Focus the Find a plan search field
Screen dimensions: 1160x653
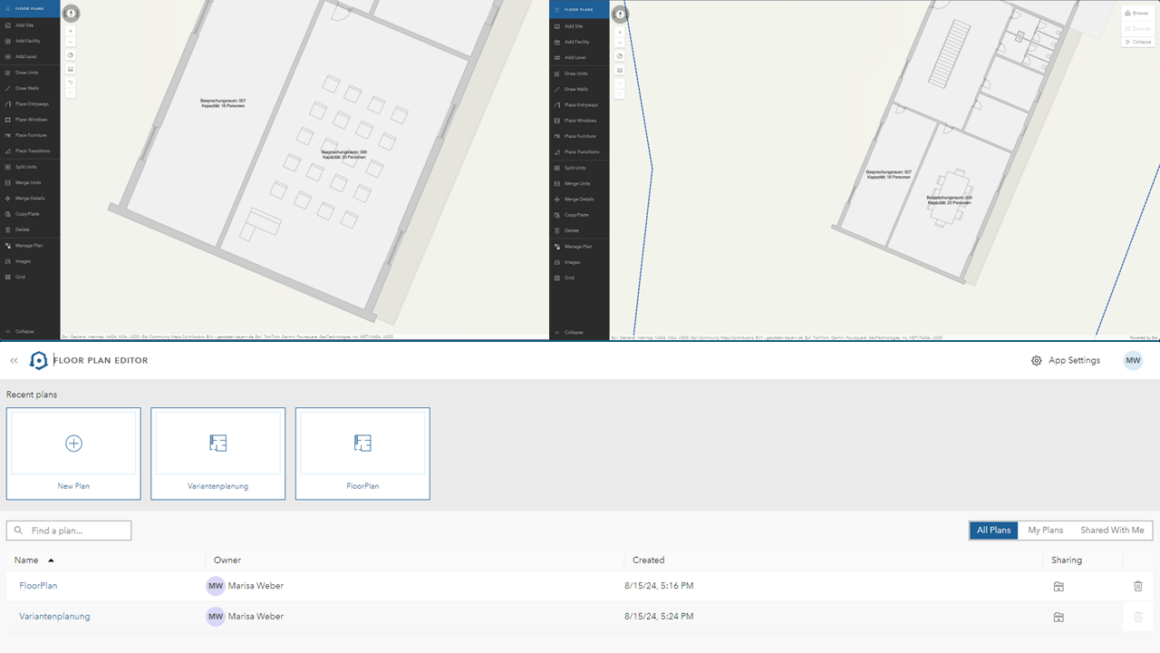click(x=69, y=530)
